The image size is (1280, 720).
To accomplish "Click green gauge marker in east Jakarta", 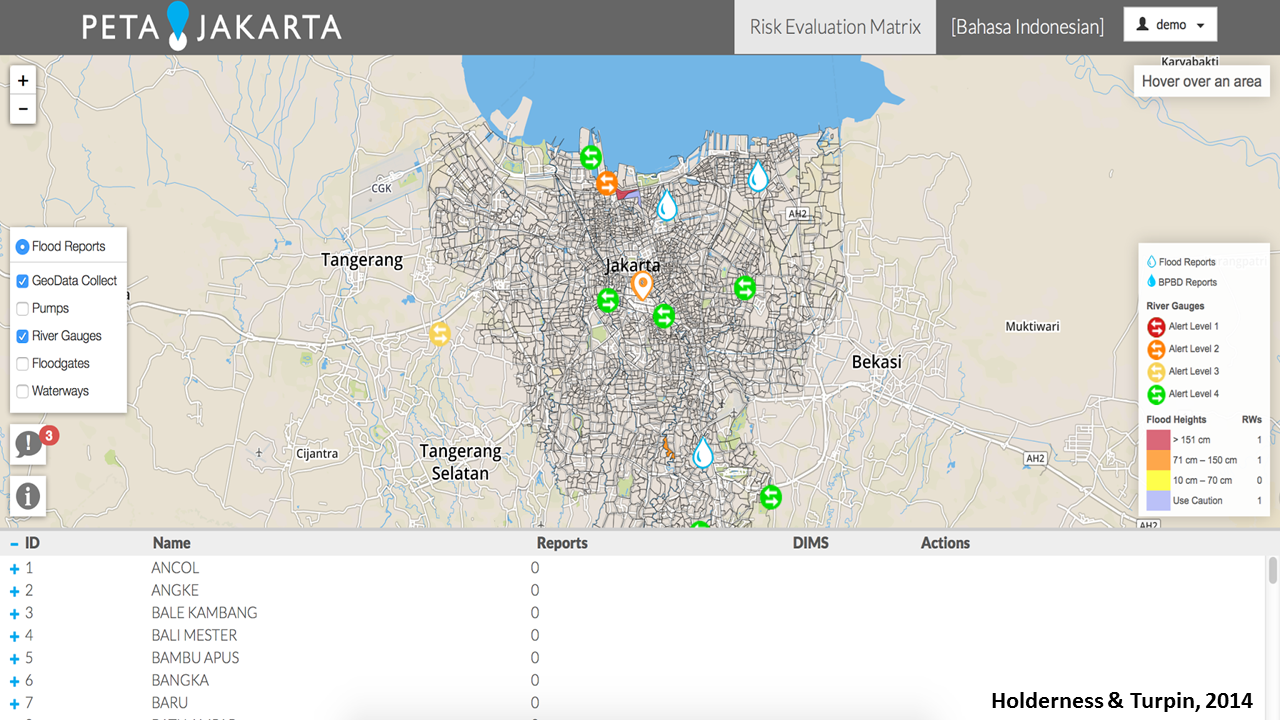I will click(744, 288).
